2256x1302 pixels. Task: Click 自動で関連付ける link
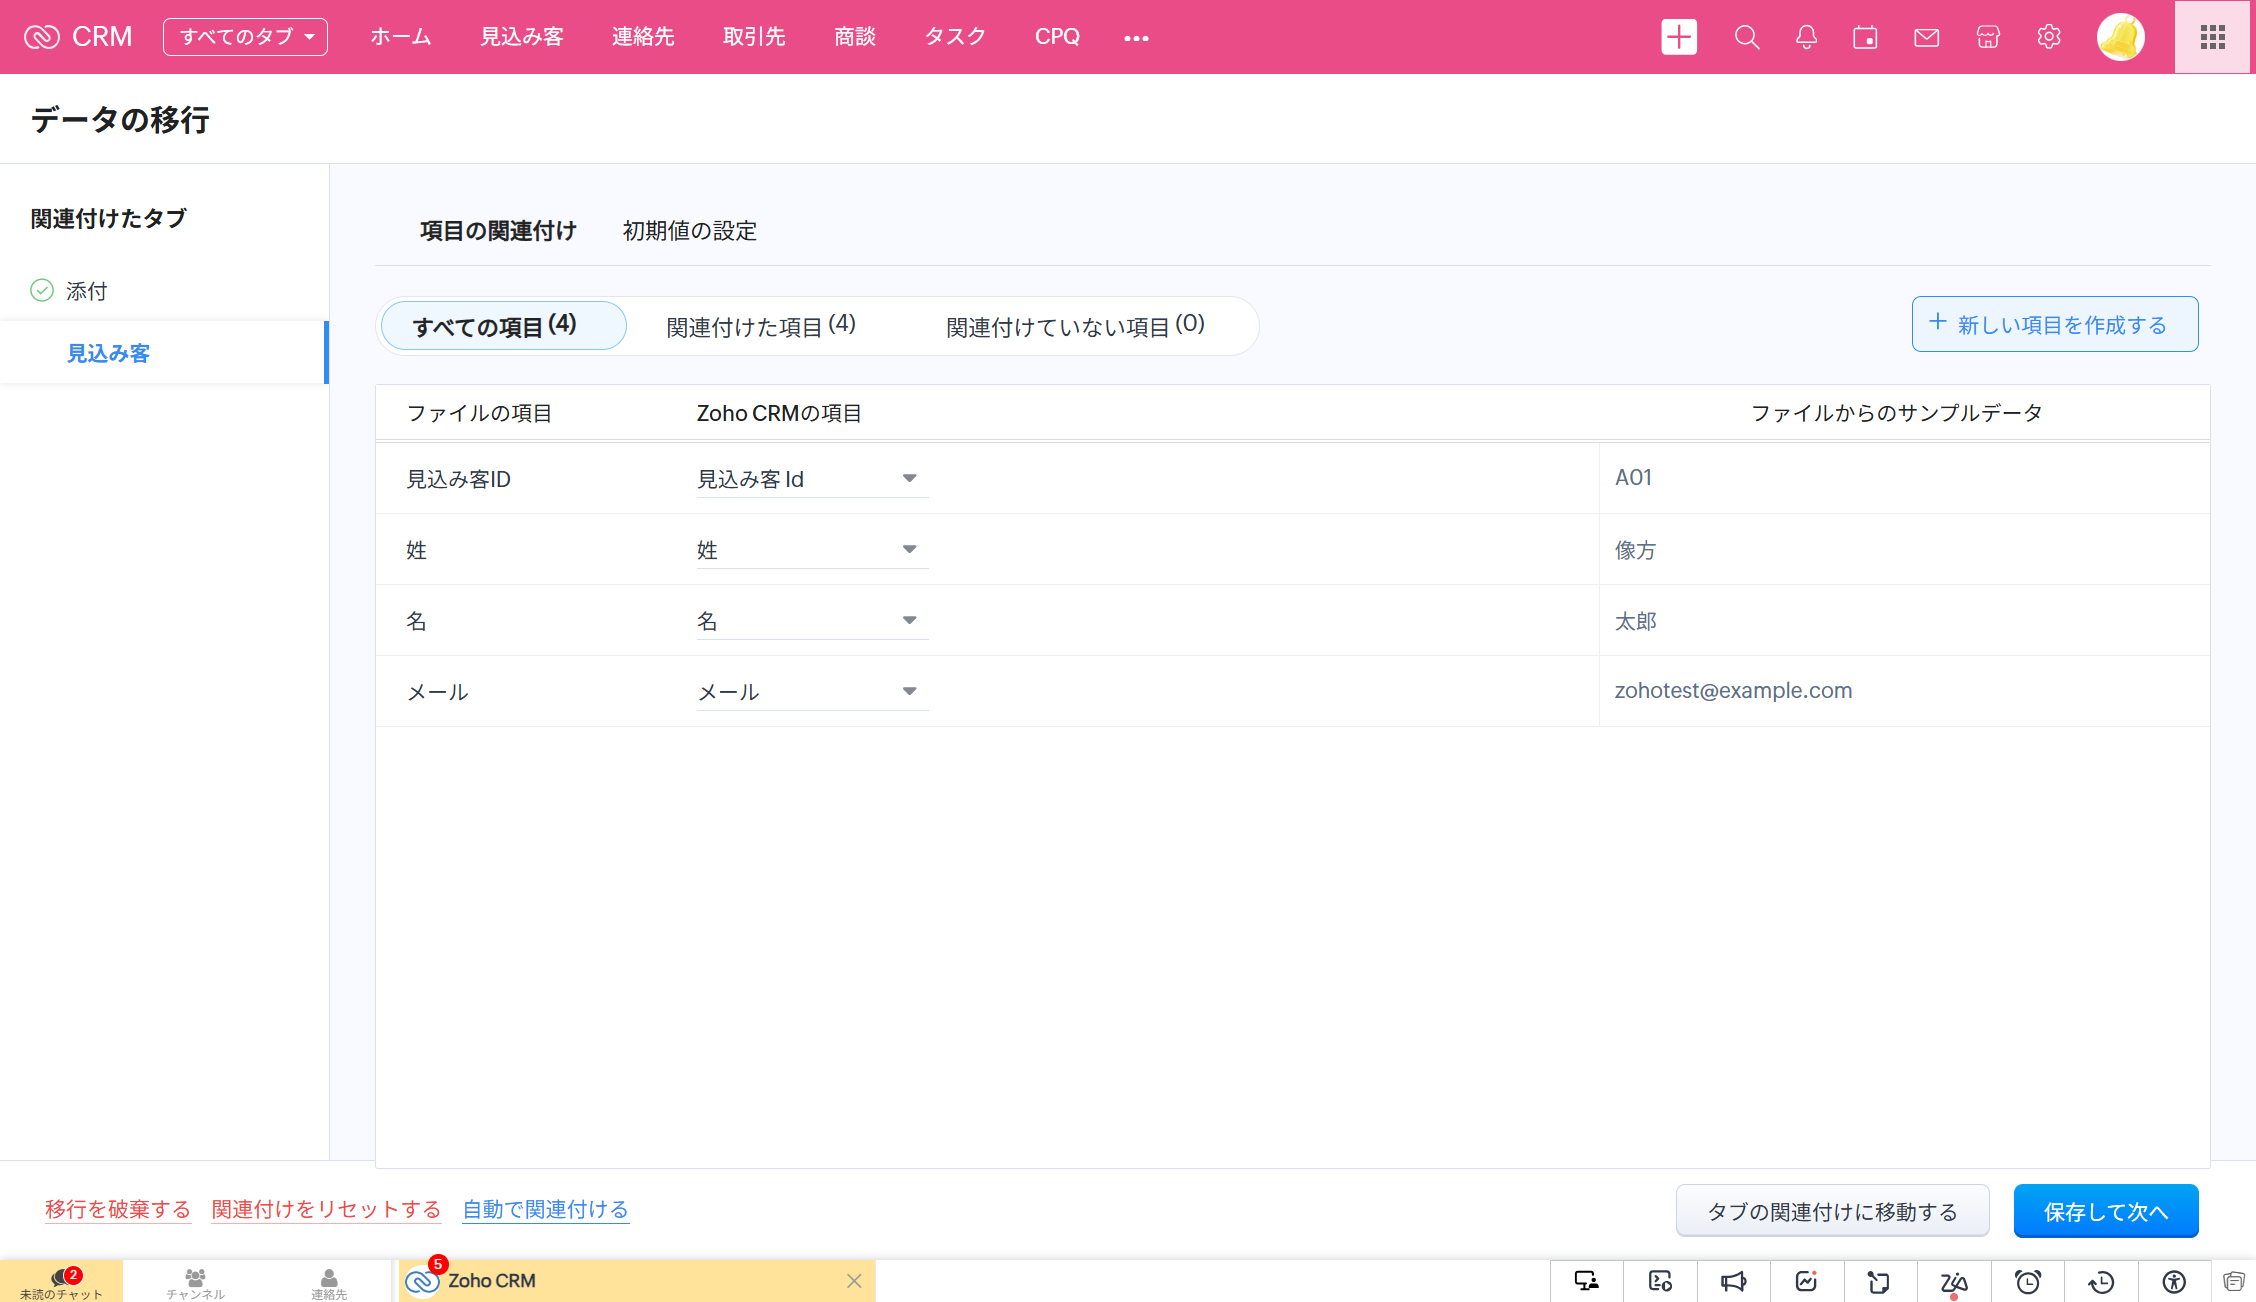click(545, 1209)
